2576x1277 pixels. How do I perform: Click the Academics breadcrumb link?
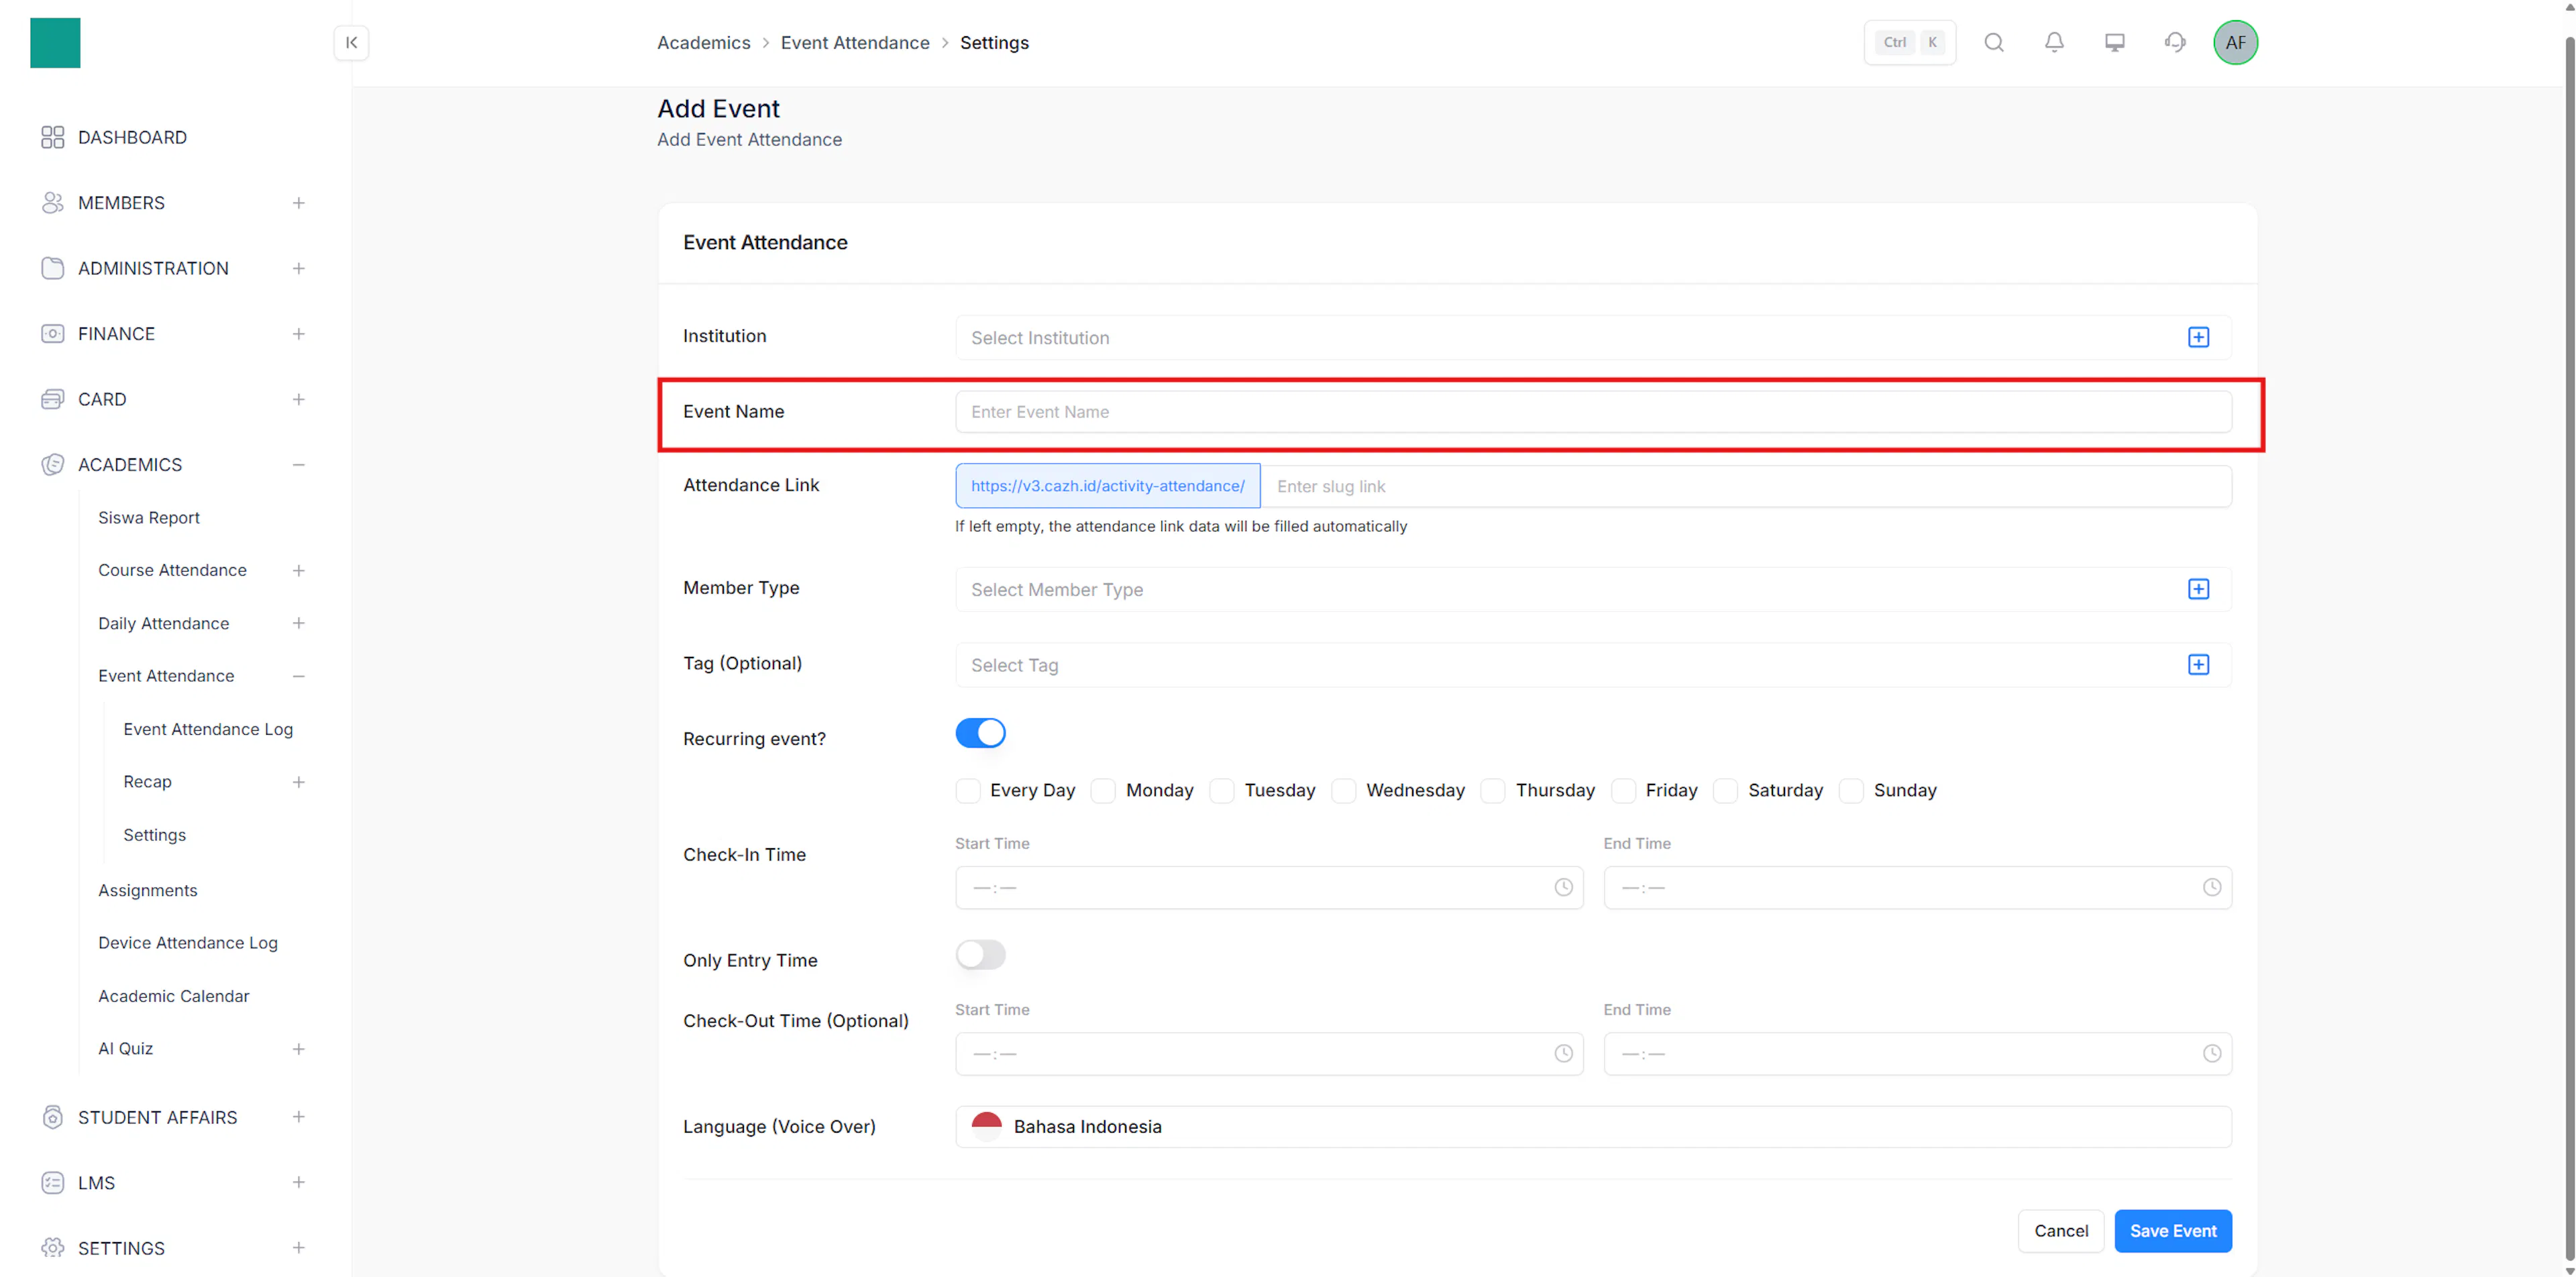pos(704,42)
